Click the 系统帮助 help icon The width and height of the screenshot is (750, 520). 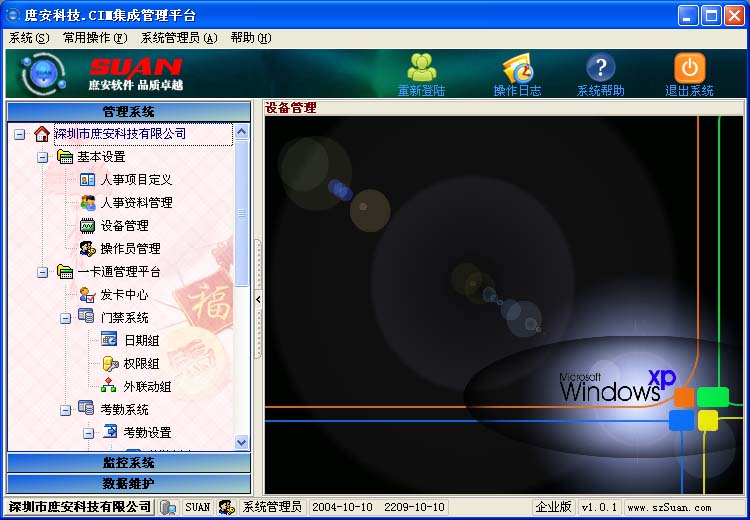point(600,68)
